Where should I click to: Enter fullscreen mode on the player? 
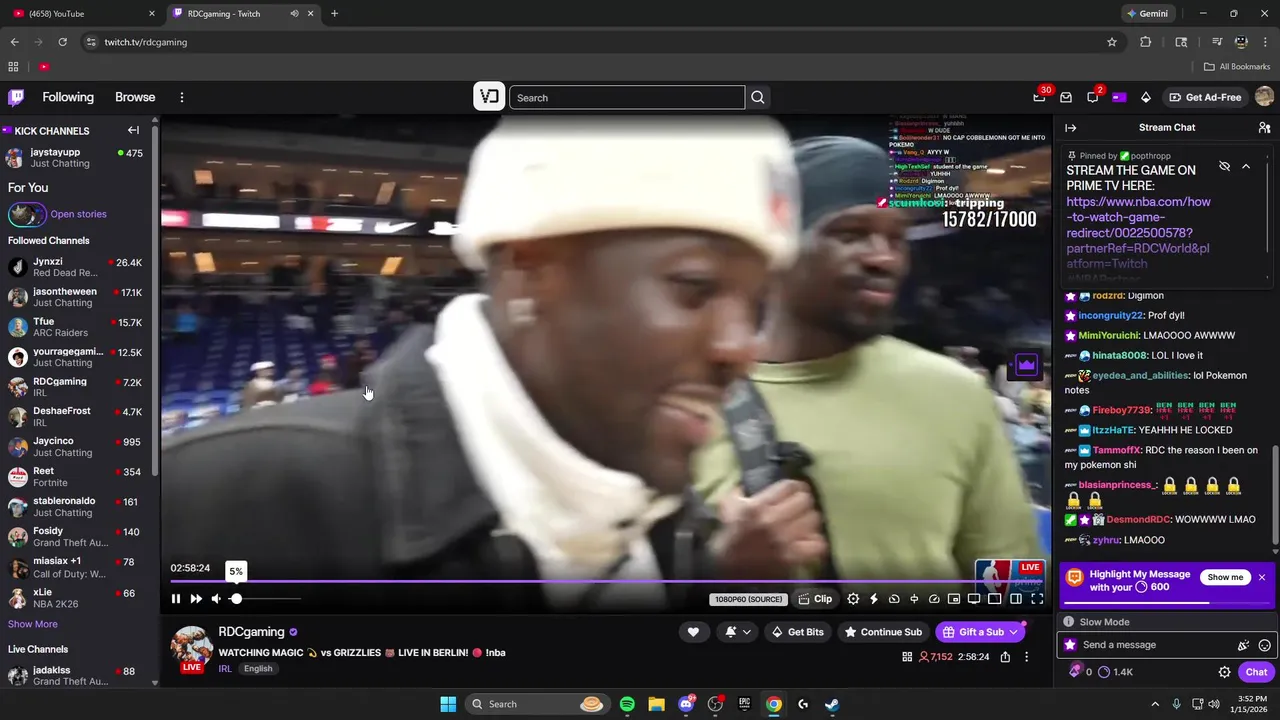(1037, 599)
